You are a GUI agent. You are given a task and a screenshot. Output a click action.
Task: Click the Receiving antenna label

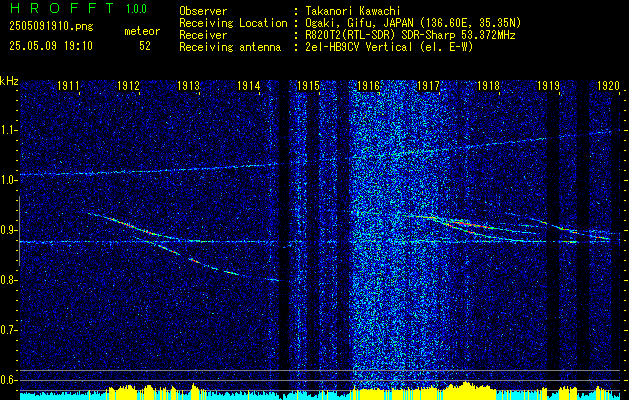230,47
